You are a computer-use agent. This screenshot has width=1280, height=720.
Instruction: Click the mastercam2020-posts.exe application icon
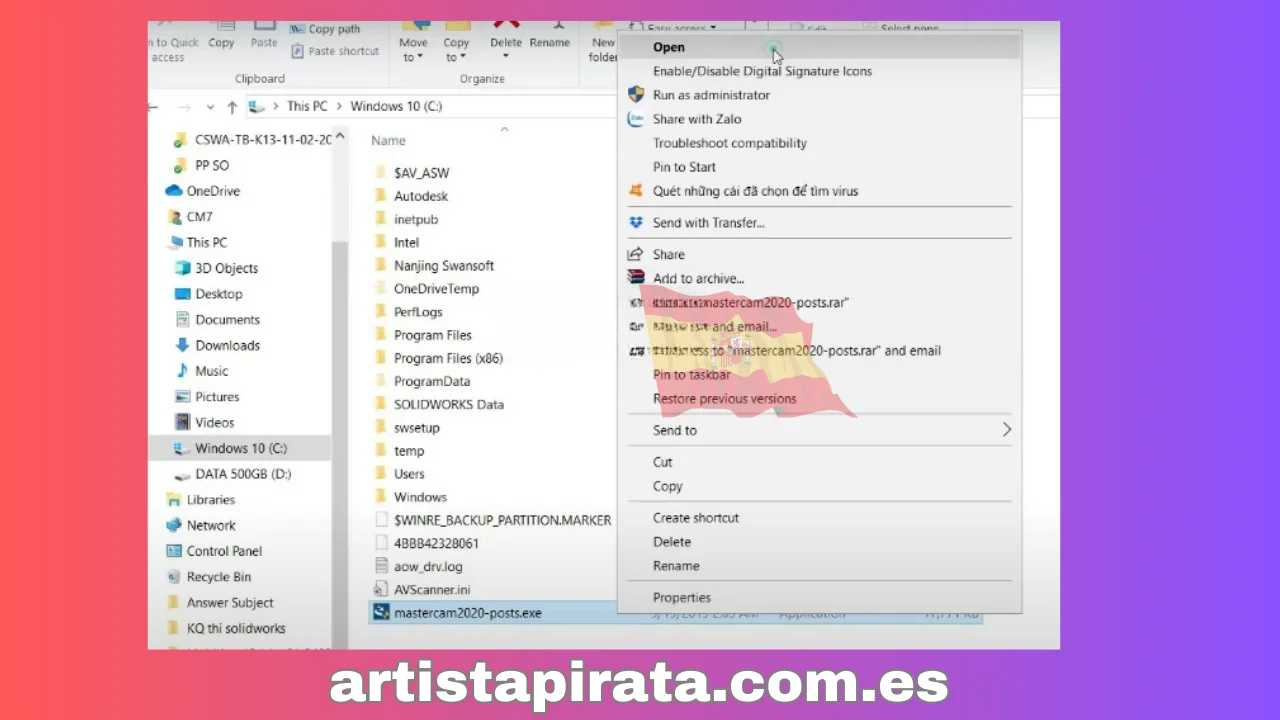[380, 613]
